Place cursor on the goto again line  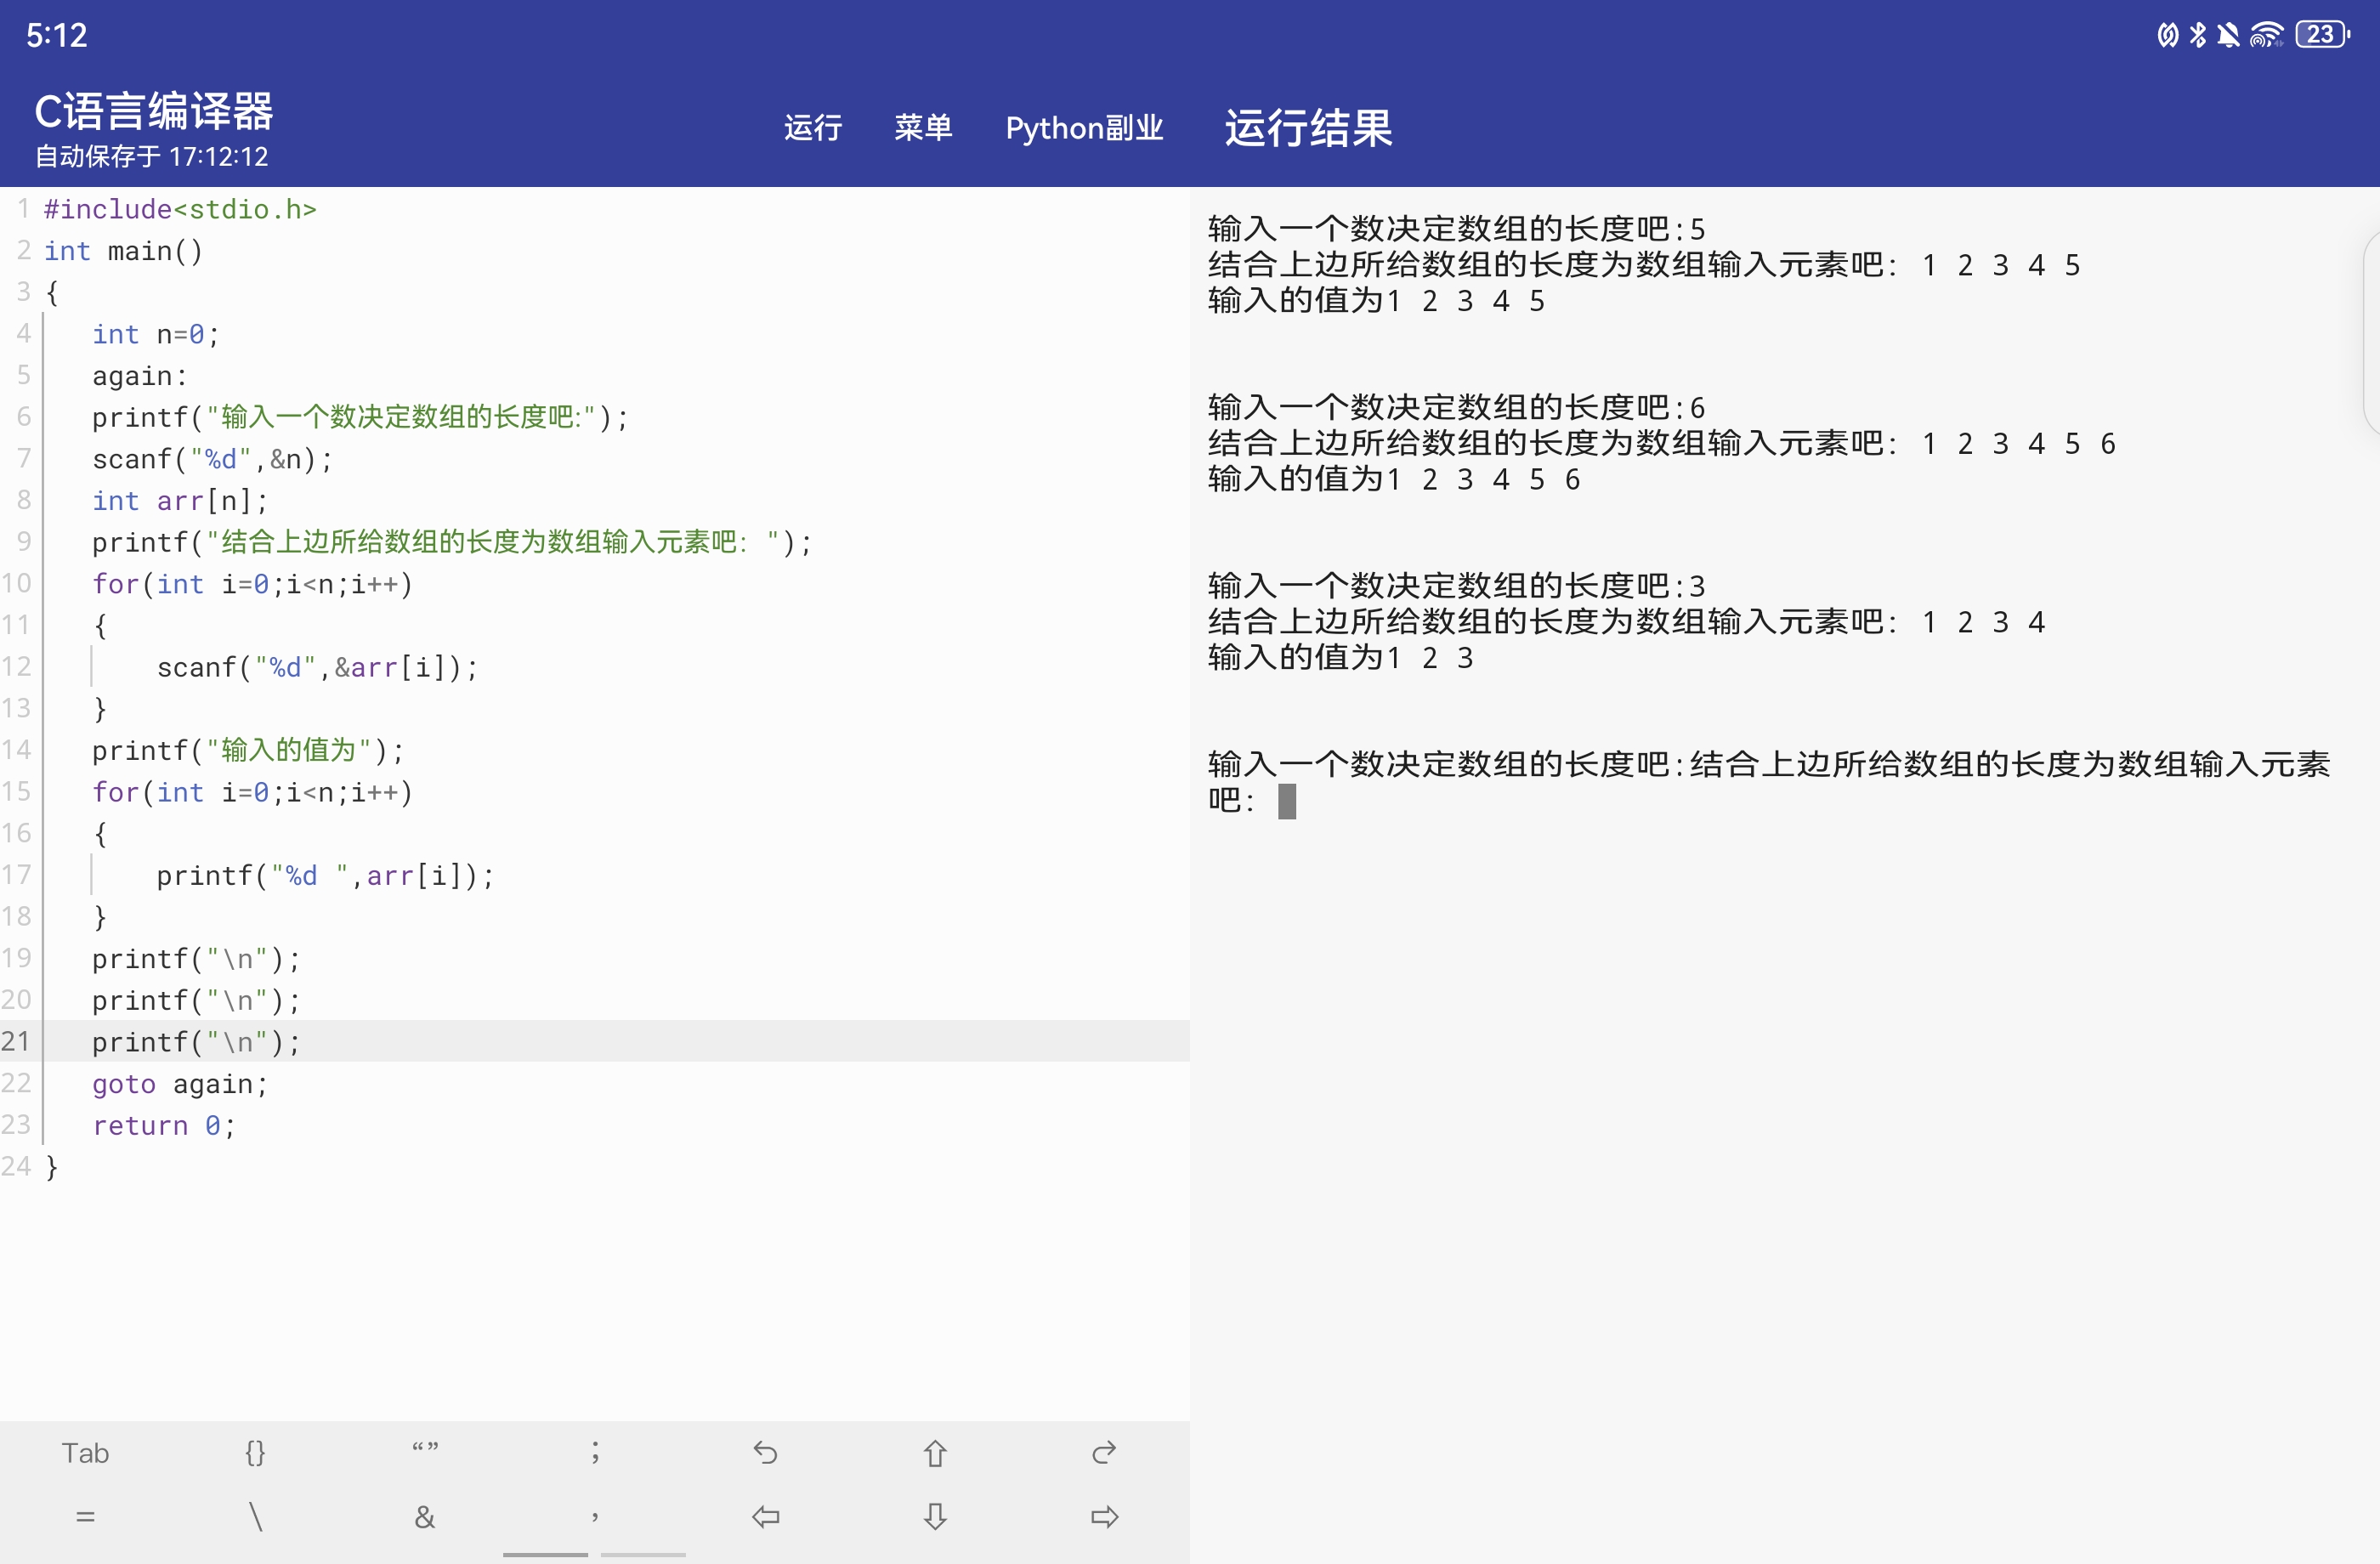[180, 1084]
